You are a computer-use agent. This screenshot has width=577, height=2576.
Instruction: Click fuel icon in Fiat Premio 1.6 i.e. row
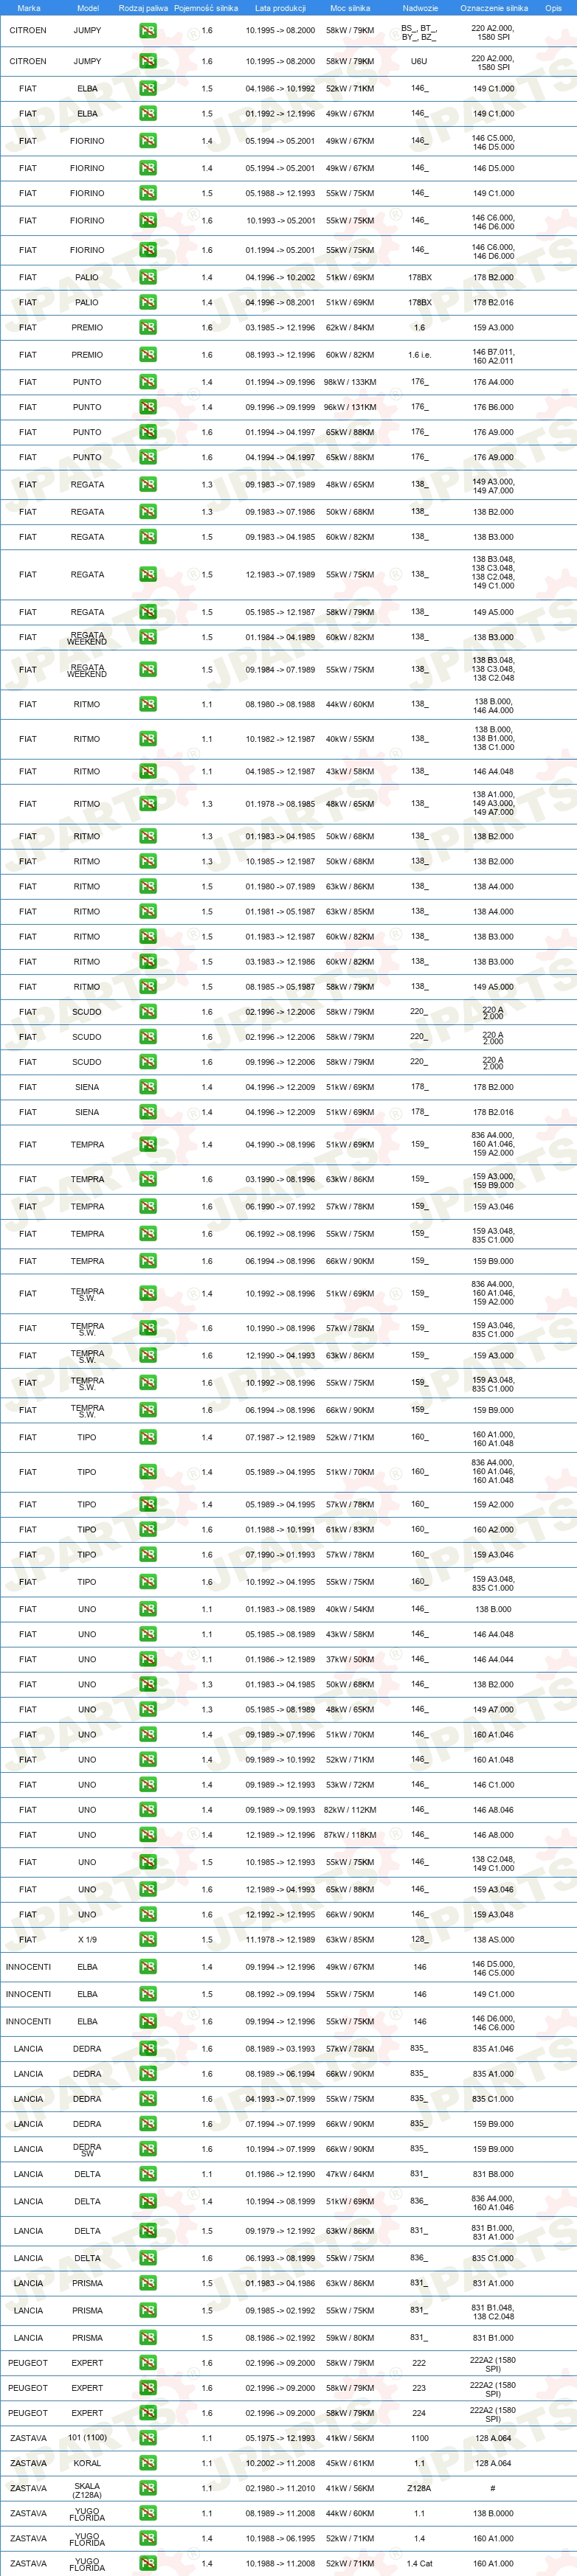(148, 355)
